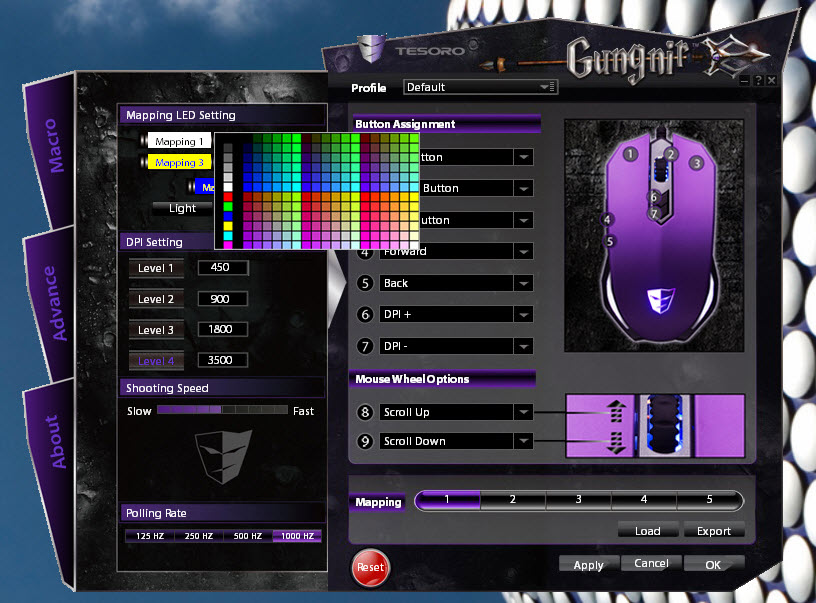Click the number 9 circle beside Scroll Down
Screen dimensions: 816x603
365,441
